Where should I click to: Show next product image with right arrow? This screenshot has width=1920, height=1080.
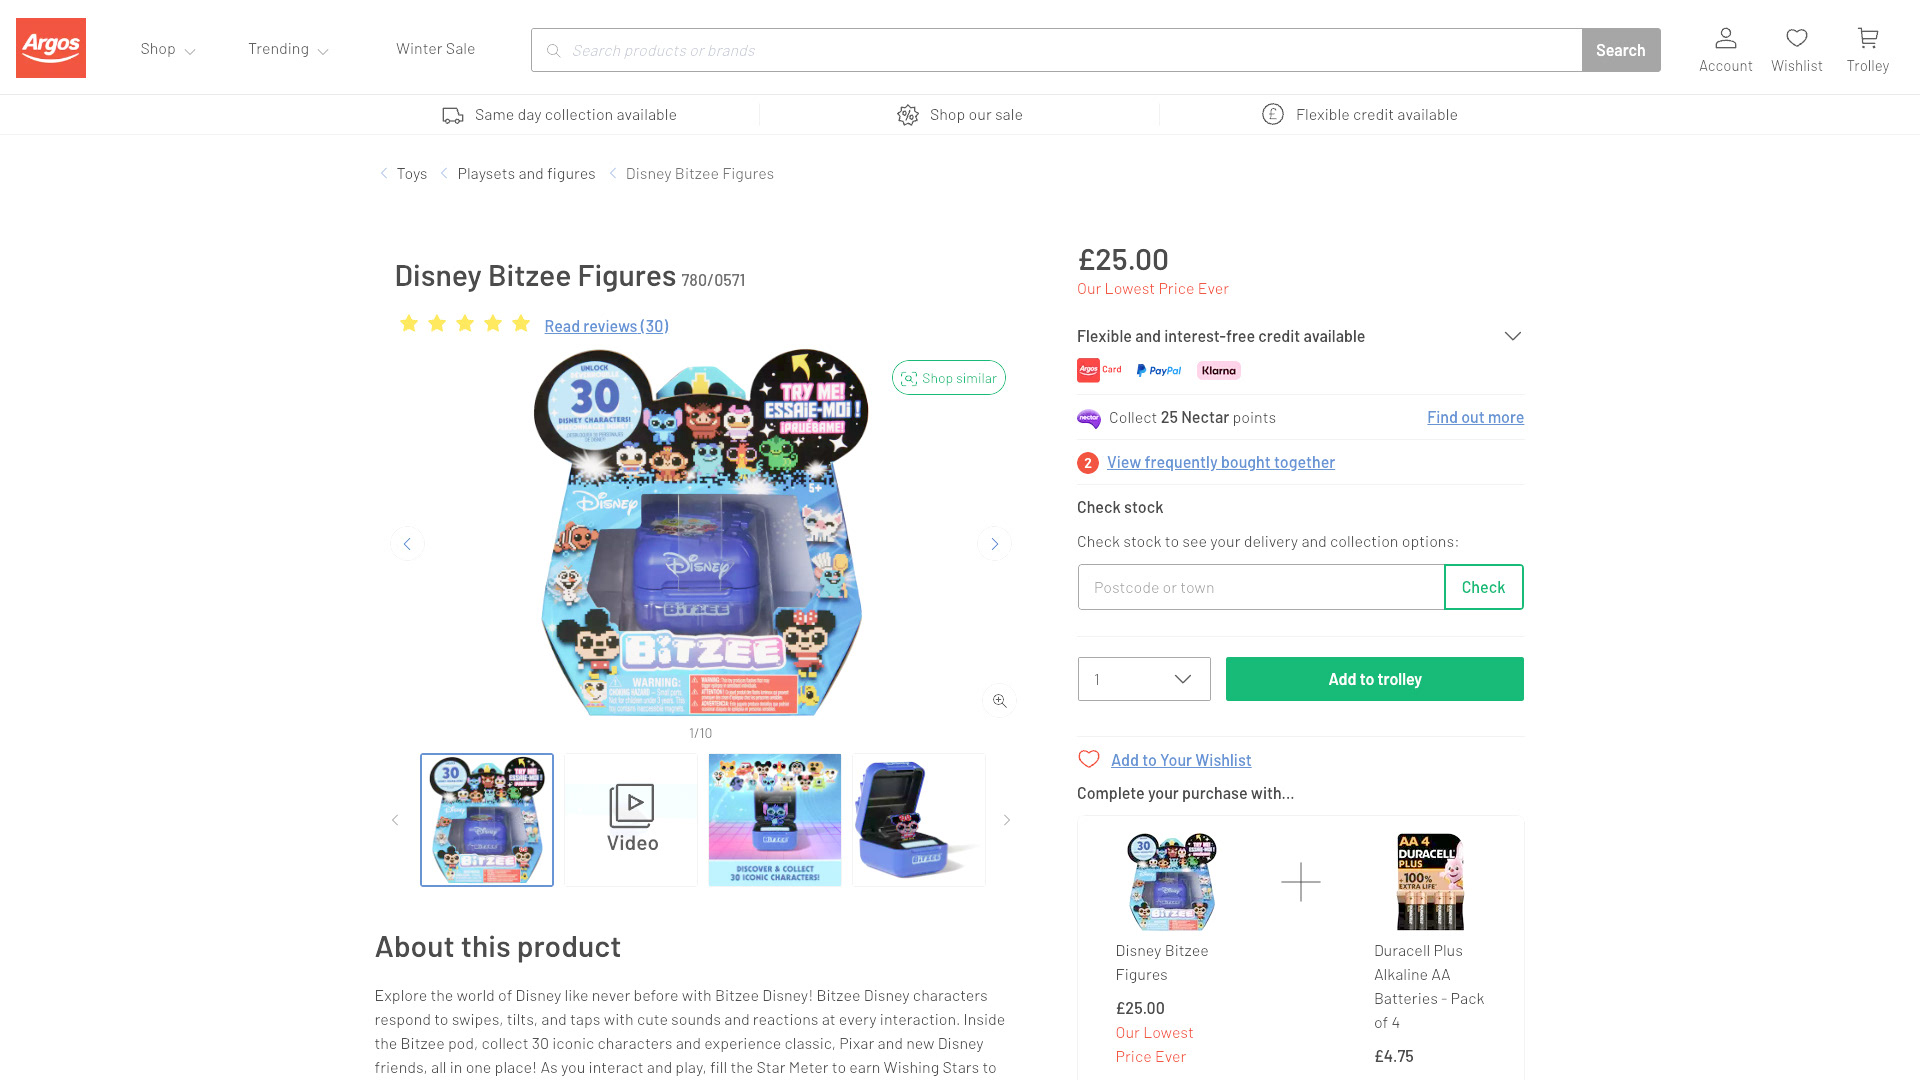pos(994,544)
